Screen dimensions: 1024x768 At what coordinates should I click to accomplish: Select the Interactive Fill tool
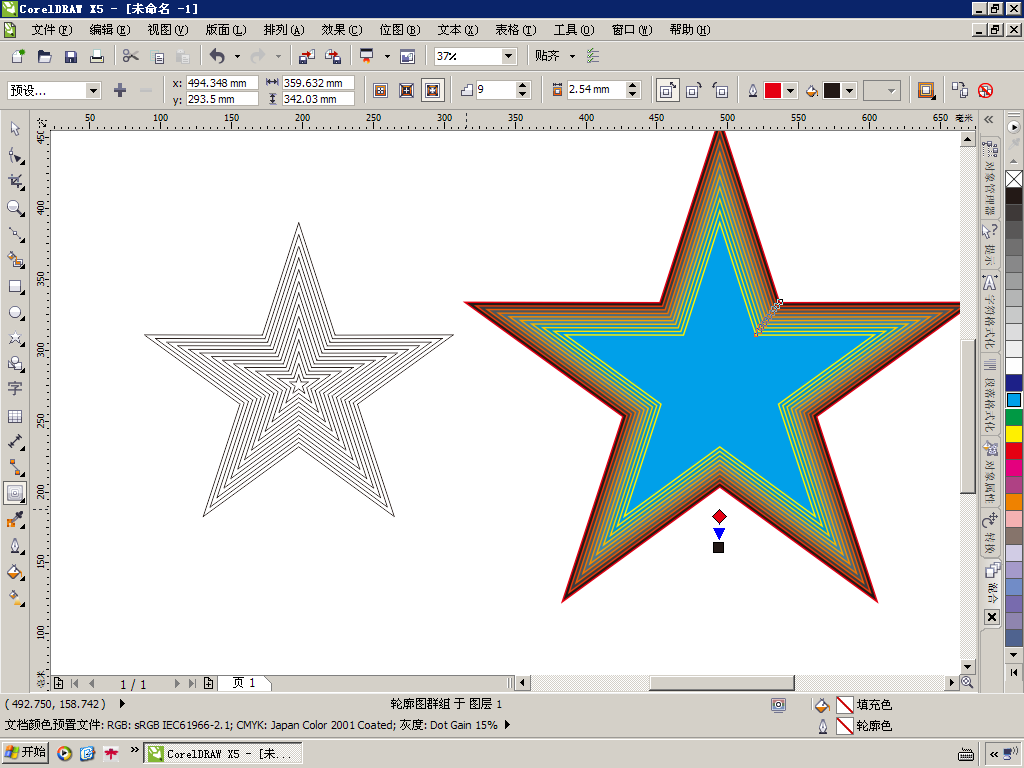click(15, 598)
